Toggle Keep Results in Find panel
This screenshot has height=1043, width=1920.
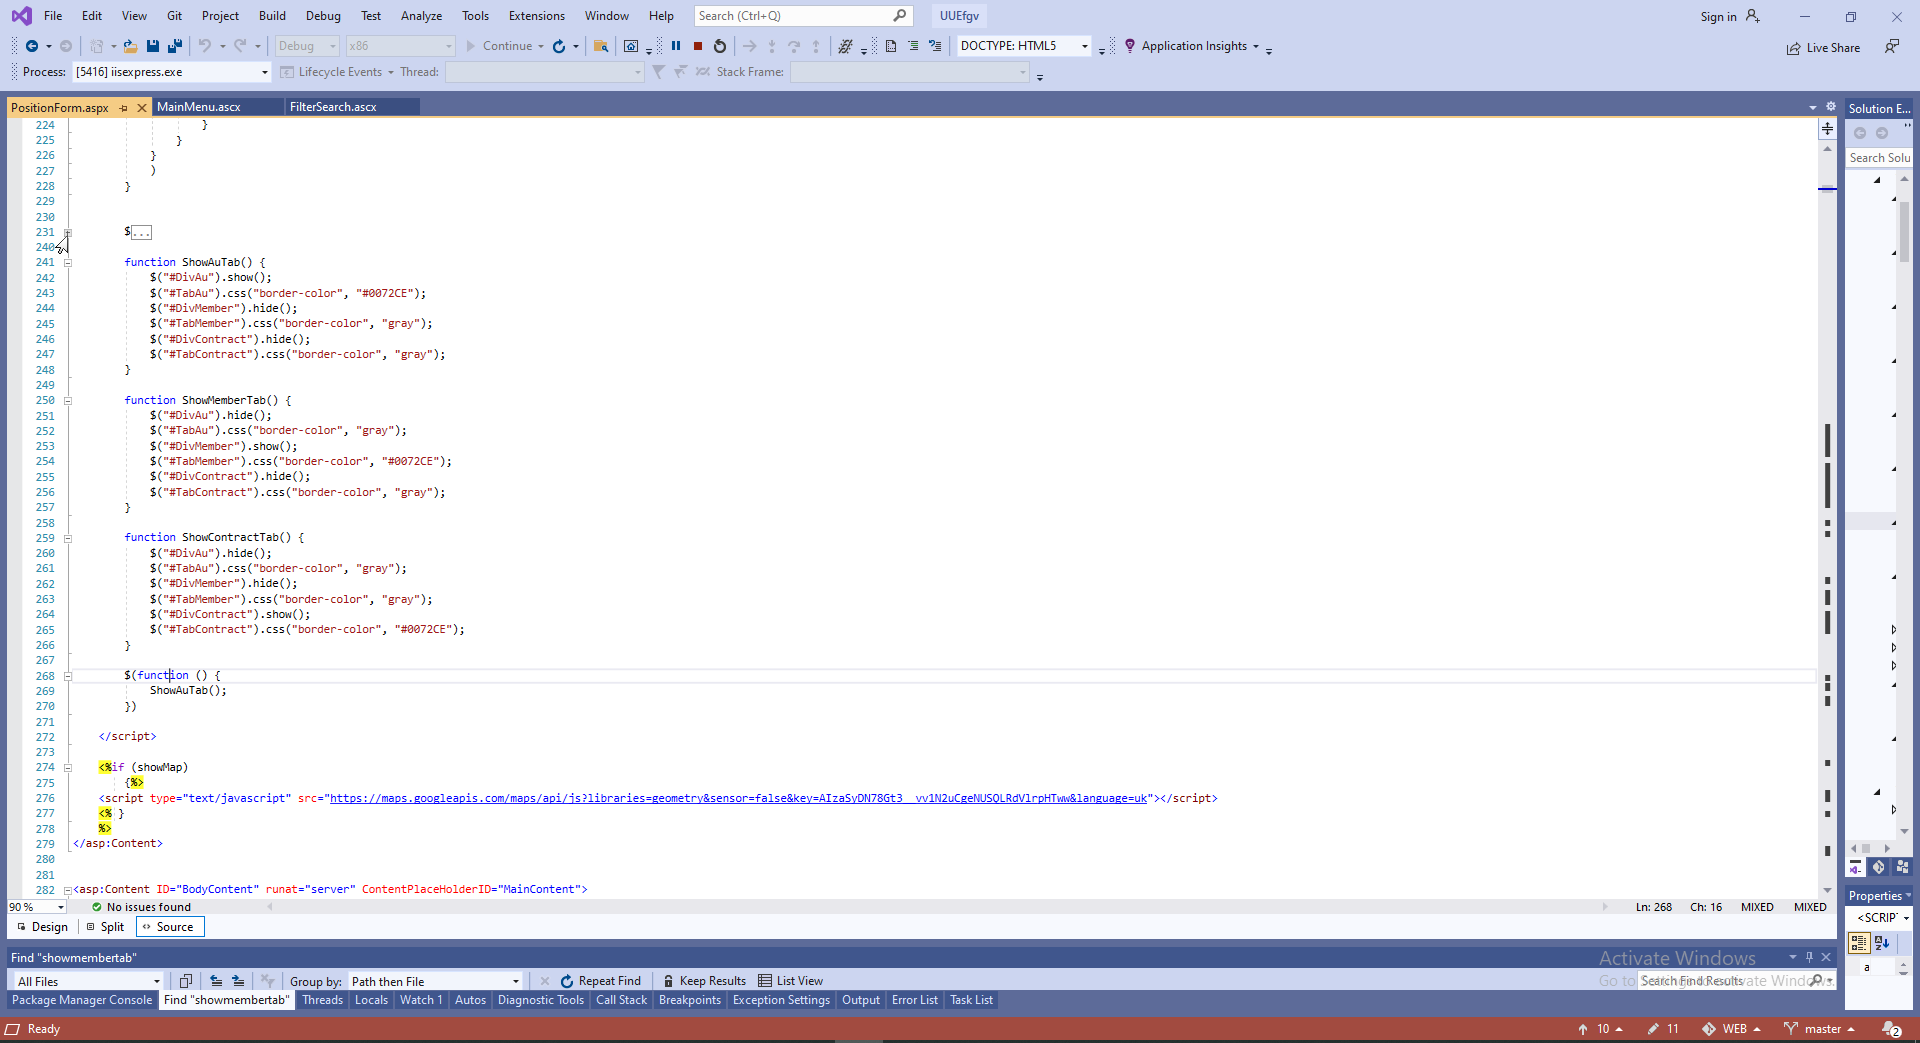coord(704,981)
